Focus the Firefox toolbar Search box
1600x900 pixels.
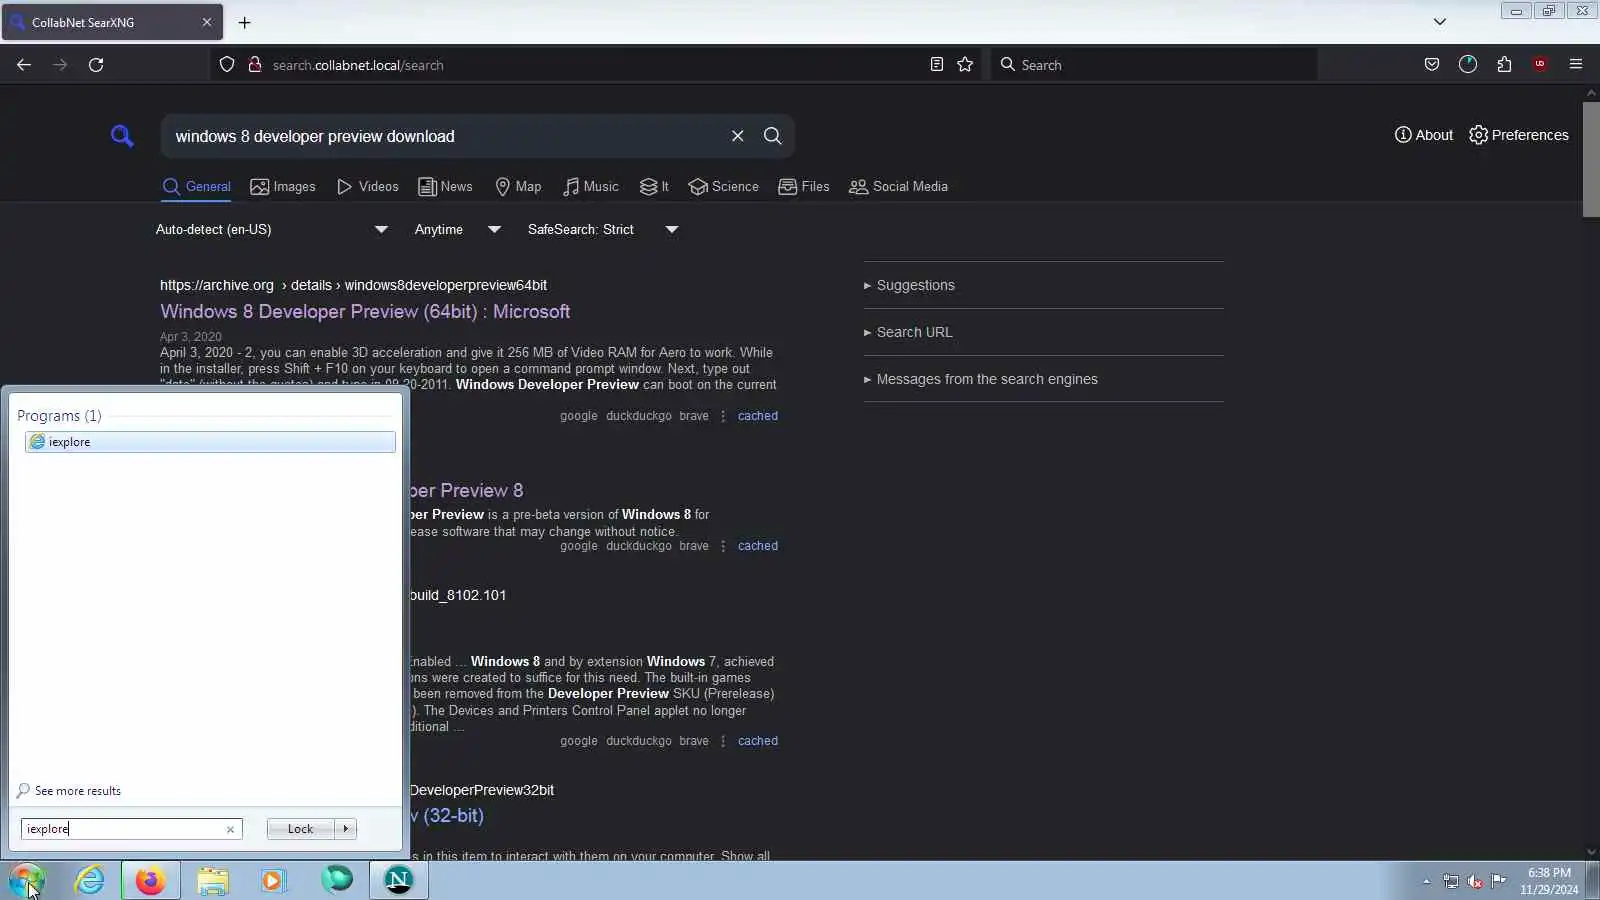click(1153, 65)
